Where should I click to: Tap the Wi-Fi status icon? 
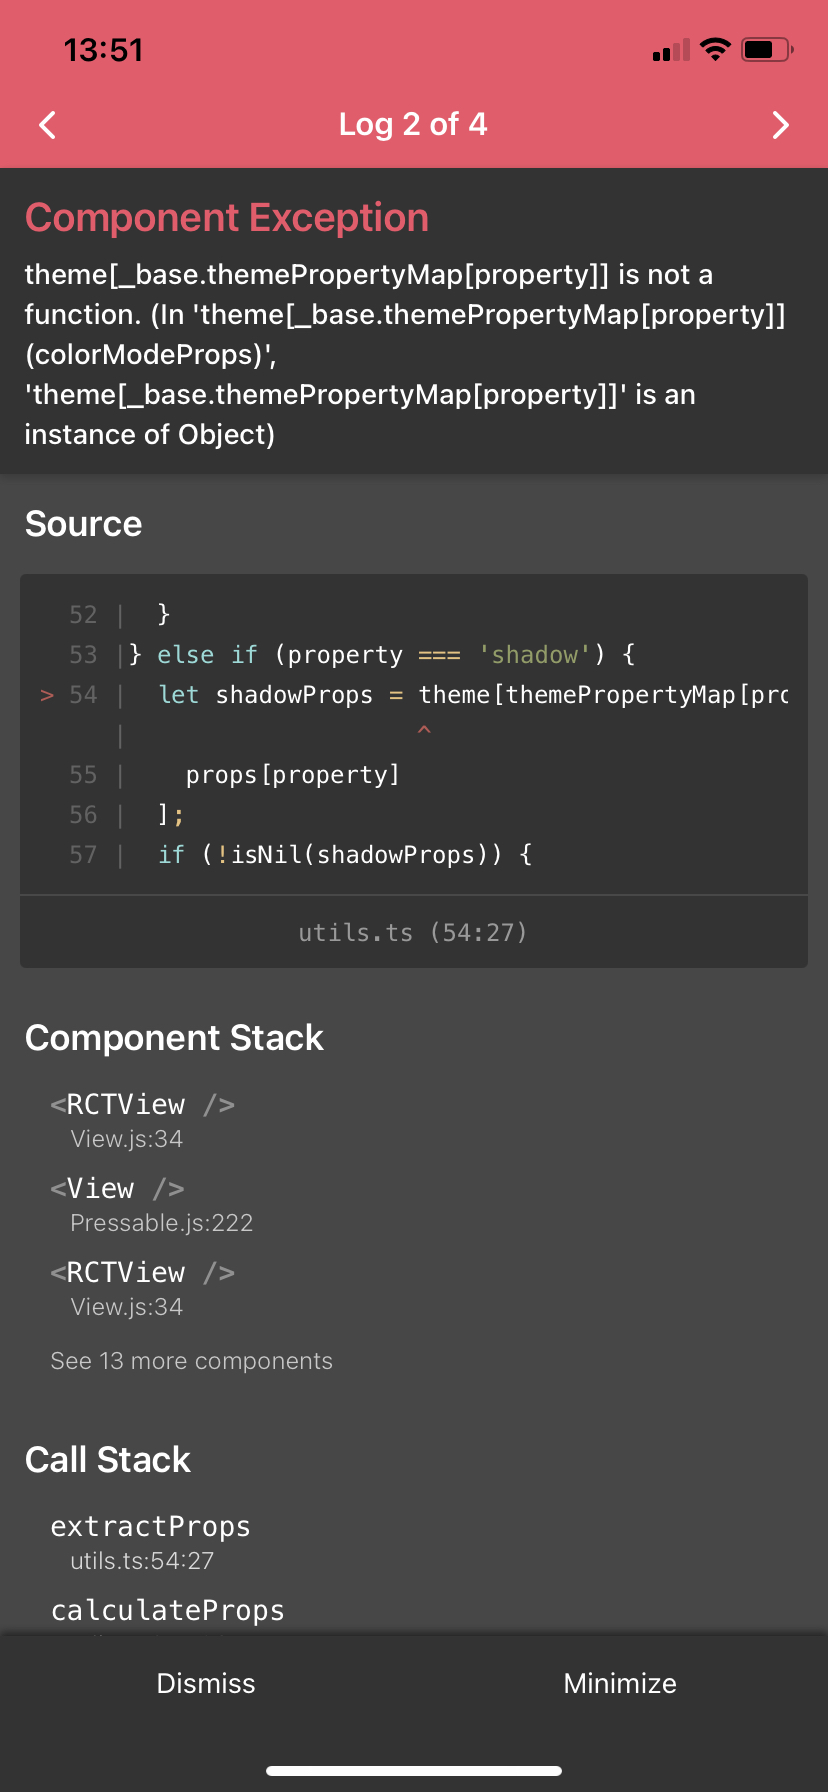[715, 49]
